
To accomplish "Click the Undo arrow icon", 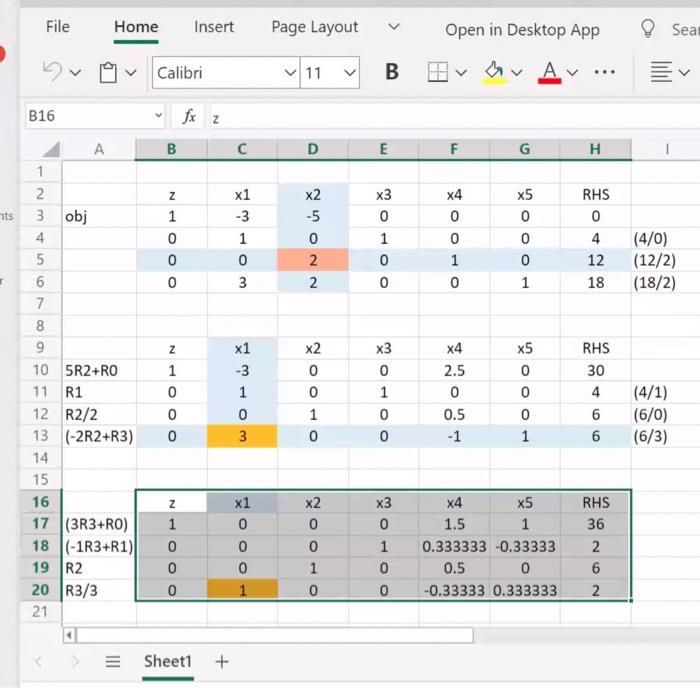I will point(53,71).
